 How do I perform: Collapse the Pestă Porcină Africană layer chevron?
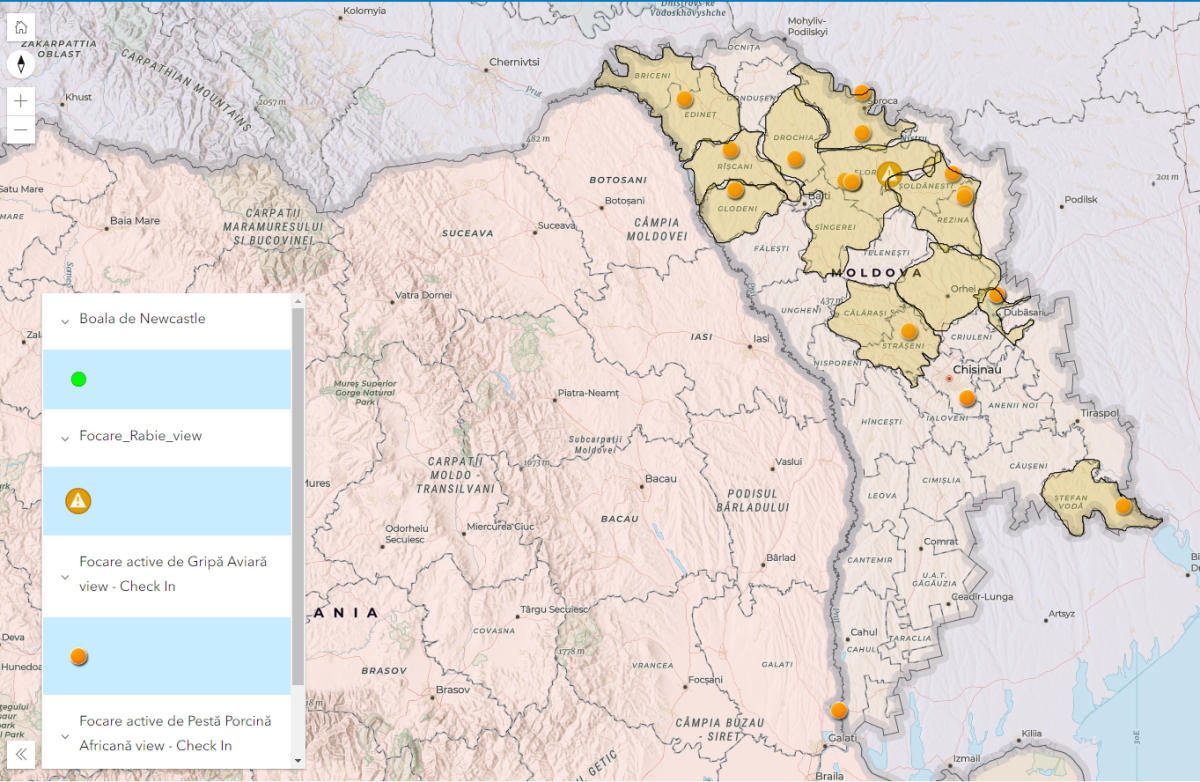click(65, 736)
